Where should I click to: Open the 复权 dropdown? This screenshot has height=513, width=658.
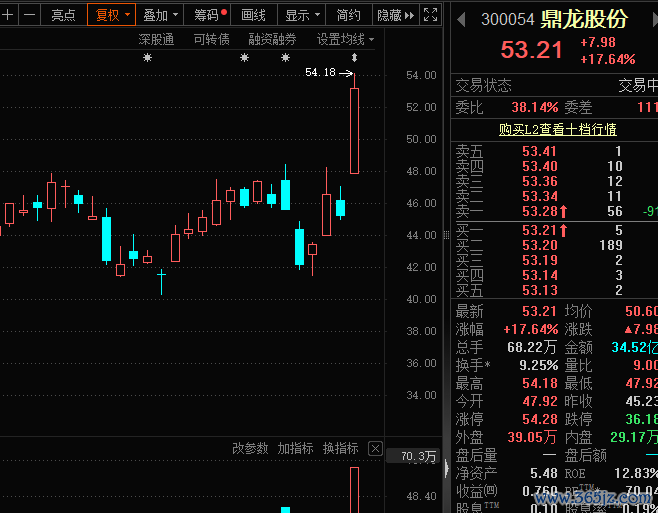tap(112, 15)
